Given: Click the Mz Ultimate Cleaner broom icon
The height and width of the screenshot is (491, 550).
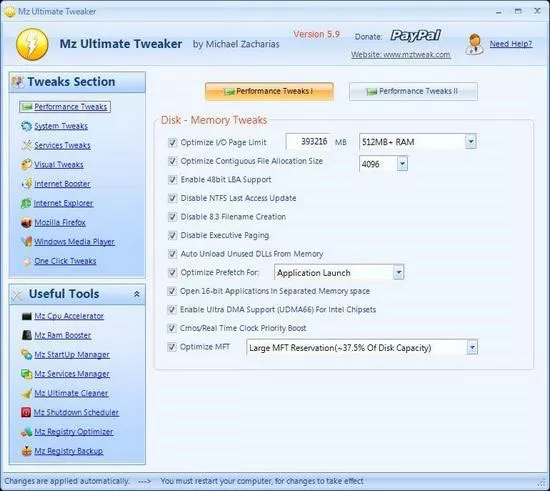Looking at the screenshot, I should (x=26, y=393).
